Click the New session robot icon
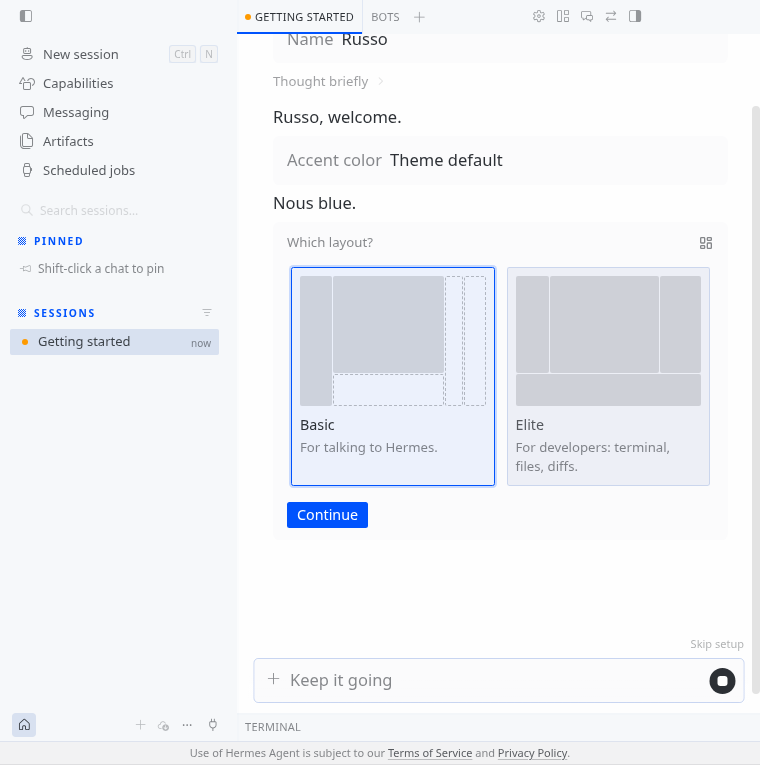This screenshot has width=760, height=765. coord(27,54)
